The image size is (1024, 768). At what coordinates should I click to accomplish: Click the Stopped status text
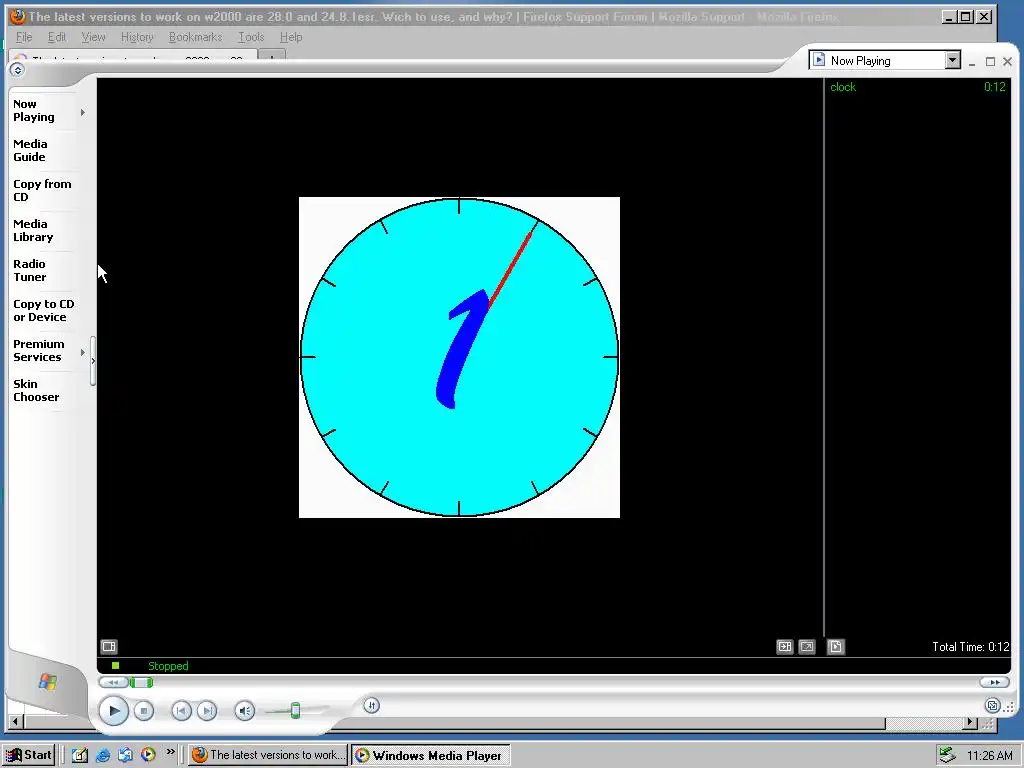(168, 665)
